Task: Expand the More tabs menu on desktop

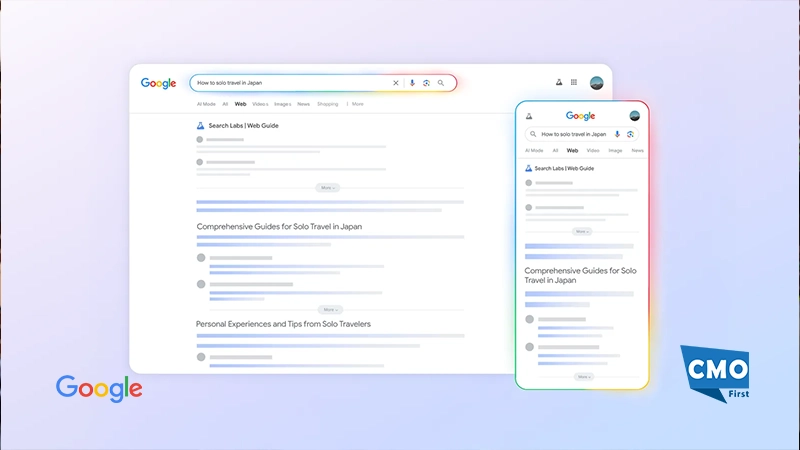Action: coord(356,104)
